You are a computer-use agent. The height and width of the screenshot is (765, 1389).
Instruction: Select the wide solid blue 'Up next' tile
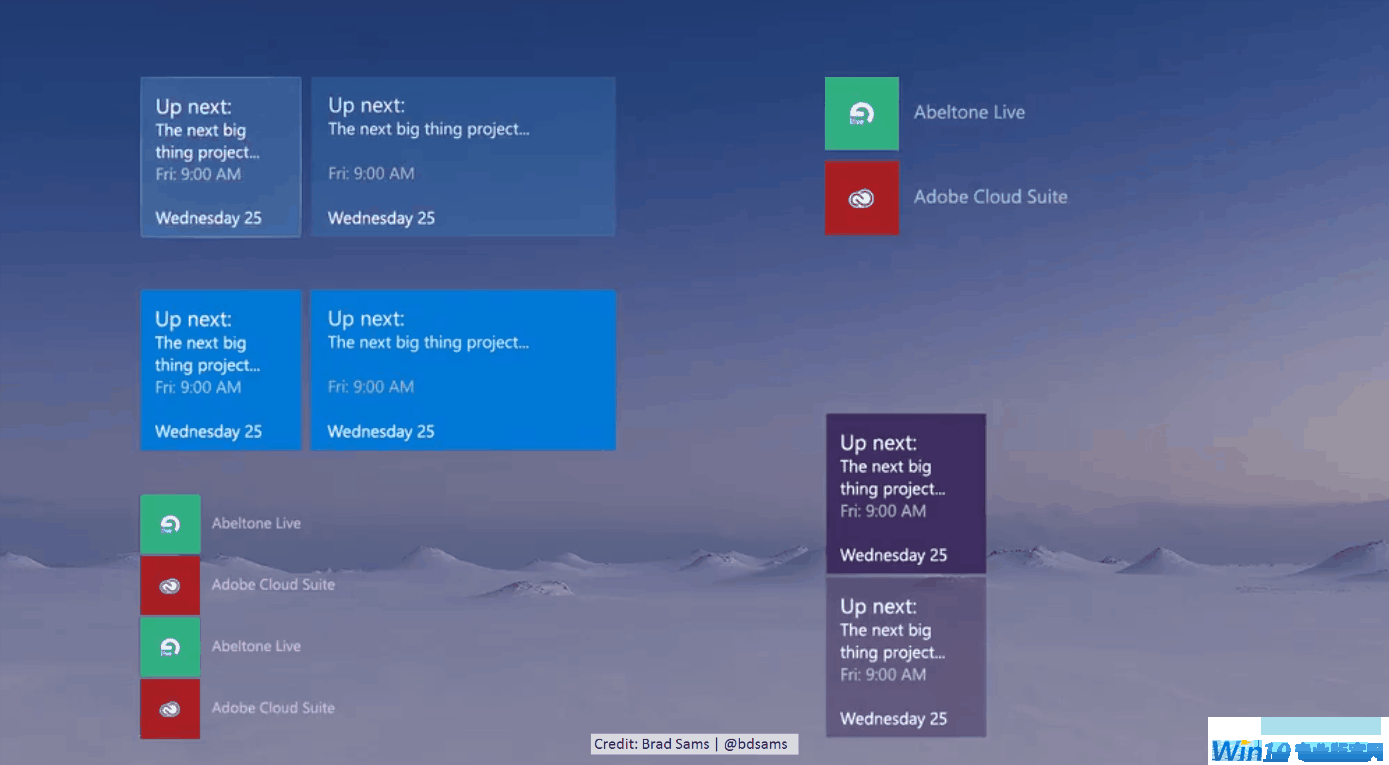click(x=463, y=370)
